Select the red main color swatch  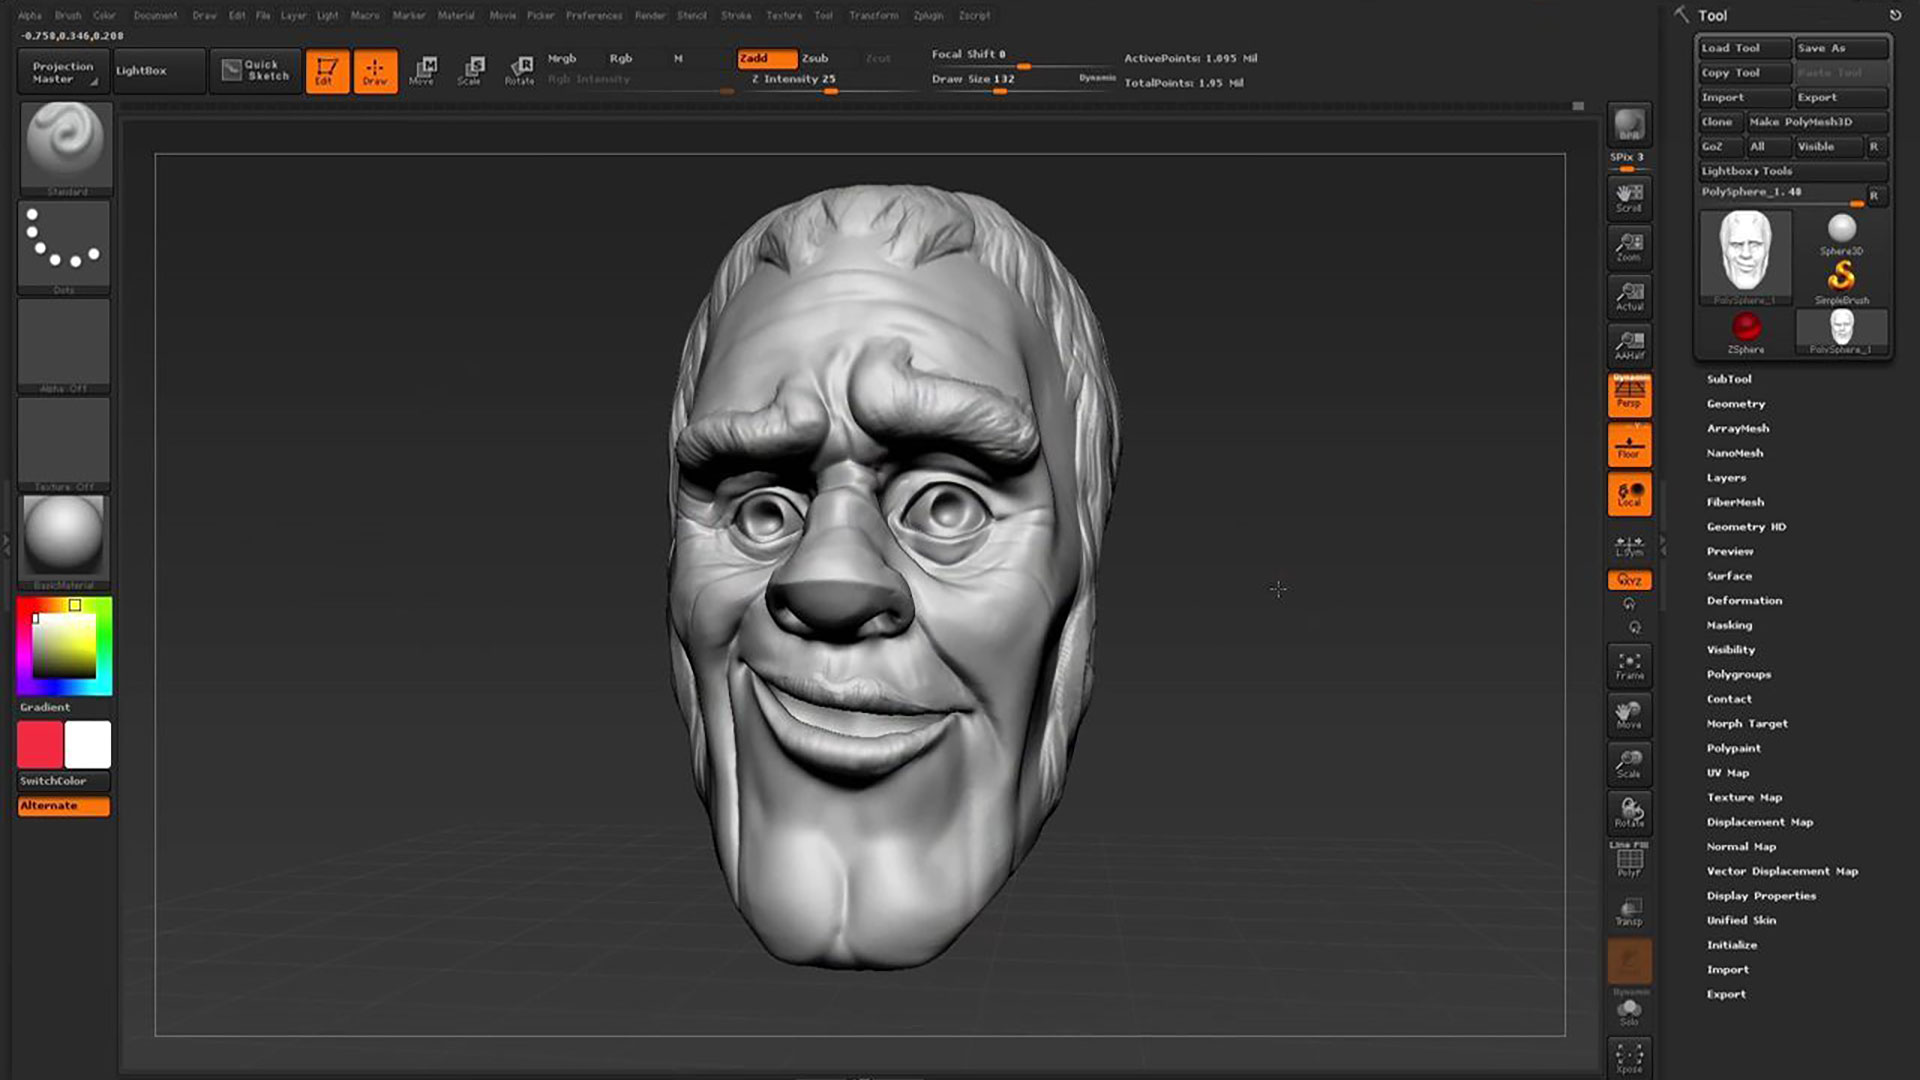click(40, 745)
